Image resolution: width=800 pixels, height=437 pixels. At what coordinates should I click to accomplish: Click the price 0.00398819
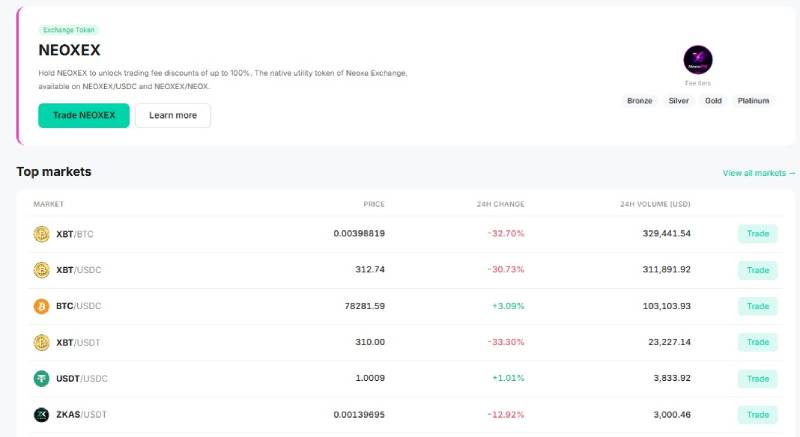coord(359,234)
